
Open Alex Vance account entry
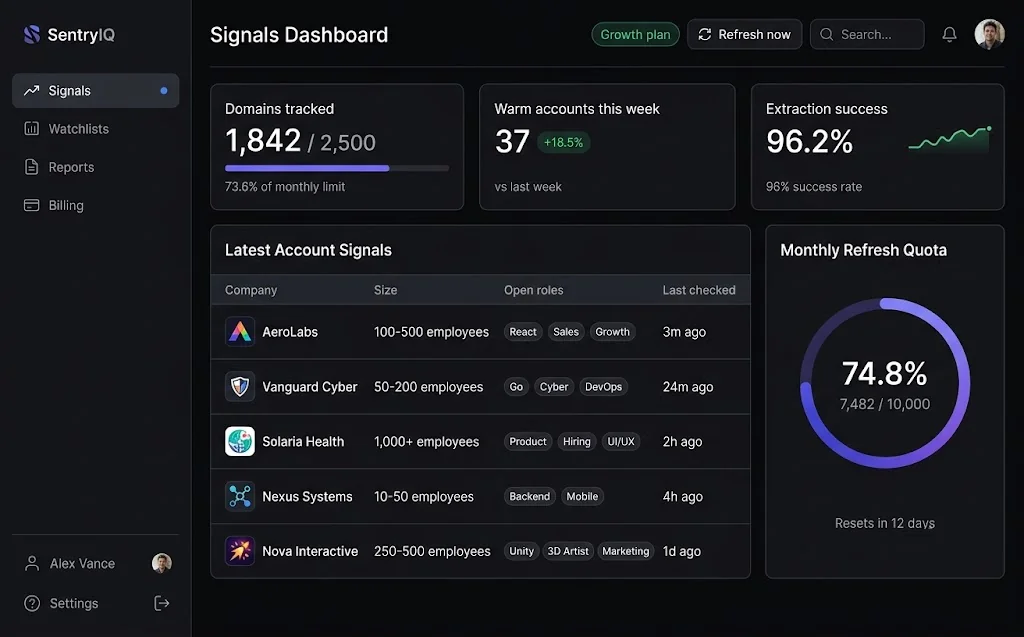click(x=95, y=563)
